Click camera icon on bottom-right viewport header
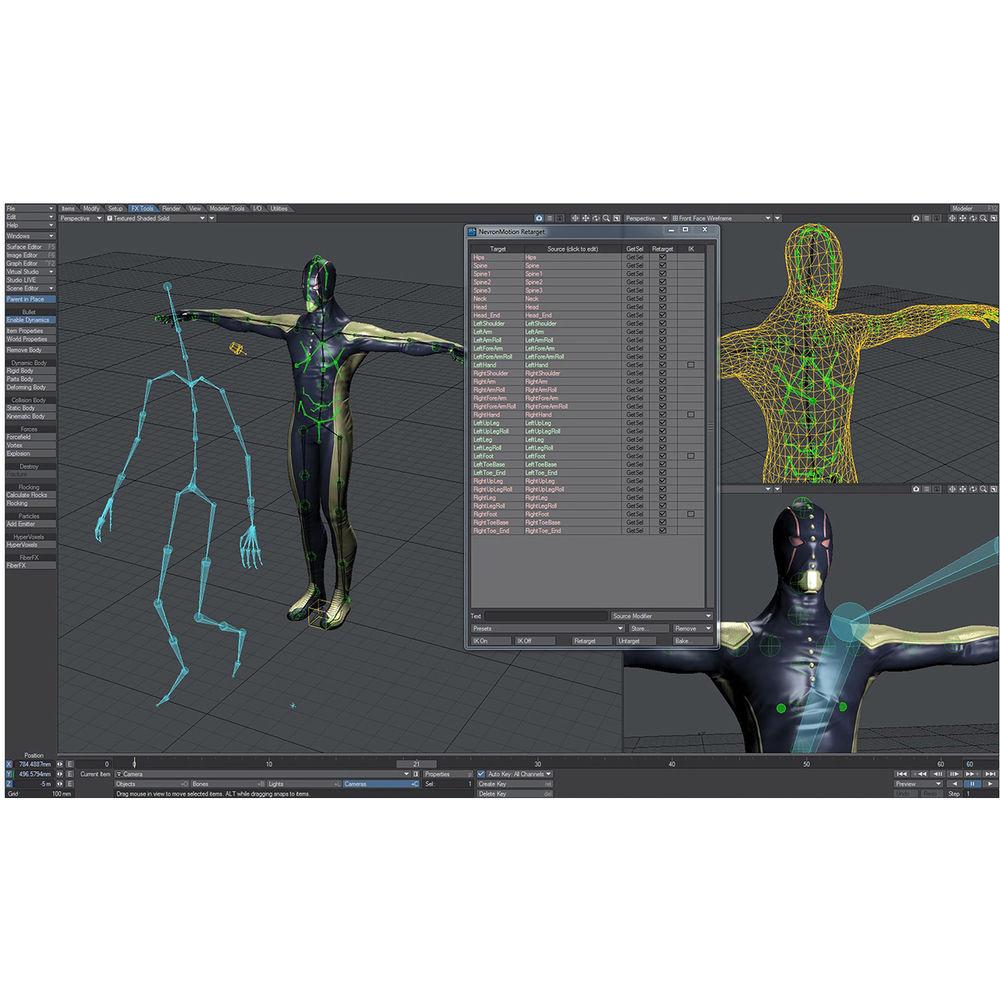The image size is (1000, 1000). pyautogui.click(x=916, y=488)
